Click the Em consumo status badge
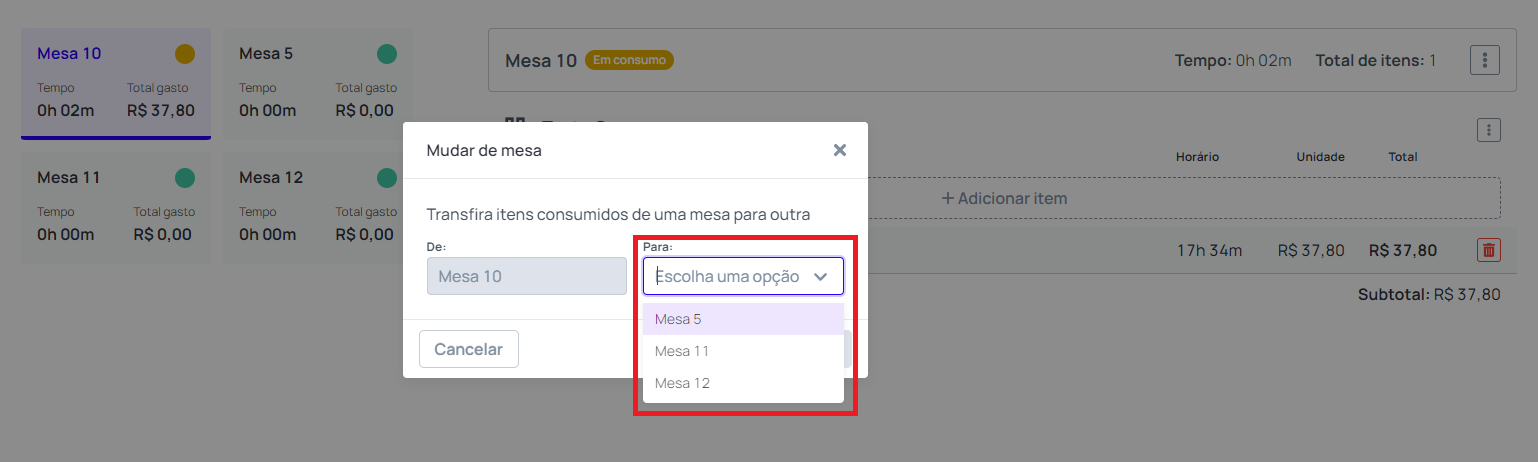 tap(630, 60)
